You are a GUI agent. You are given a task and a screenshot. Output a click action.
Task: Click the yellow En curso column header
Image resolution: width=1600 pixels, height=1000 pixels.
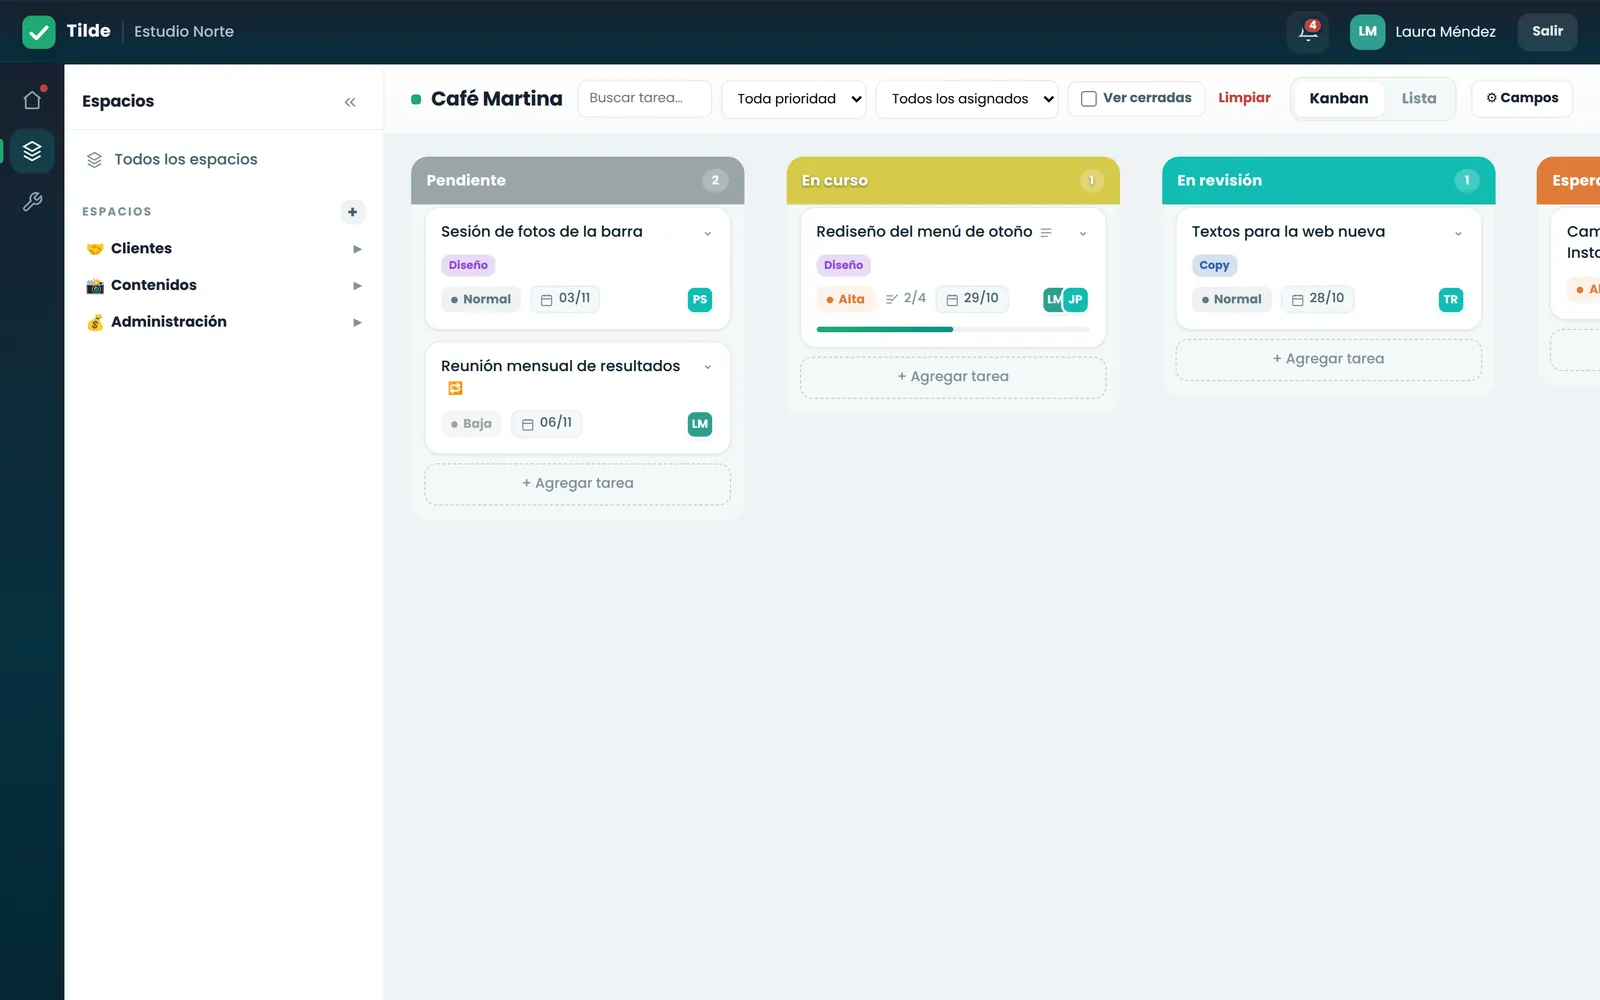point(953,181)
